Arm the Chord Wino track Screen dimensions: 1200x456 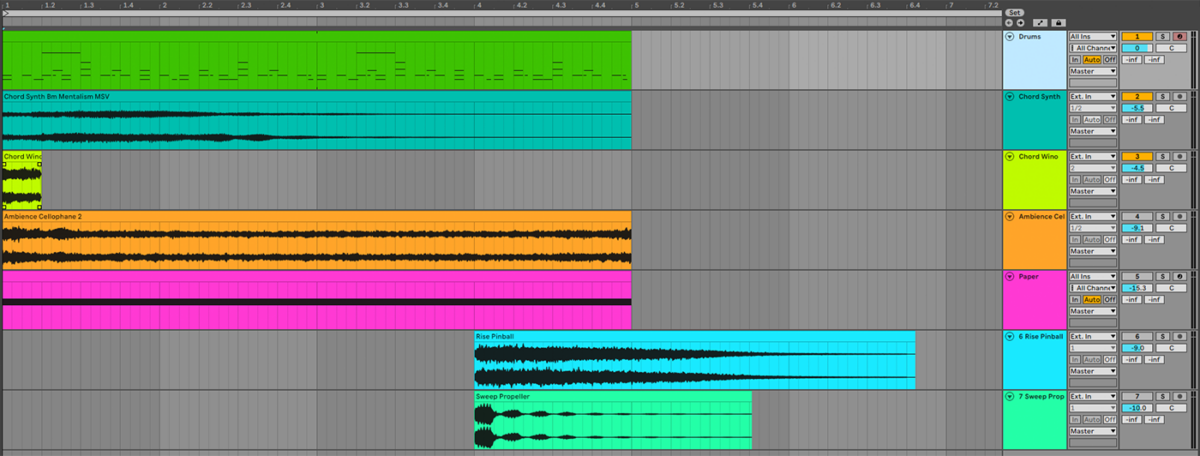(1180, 156)
